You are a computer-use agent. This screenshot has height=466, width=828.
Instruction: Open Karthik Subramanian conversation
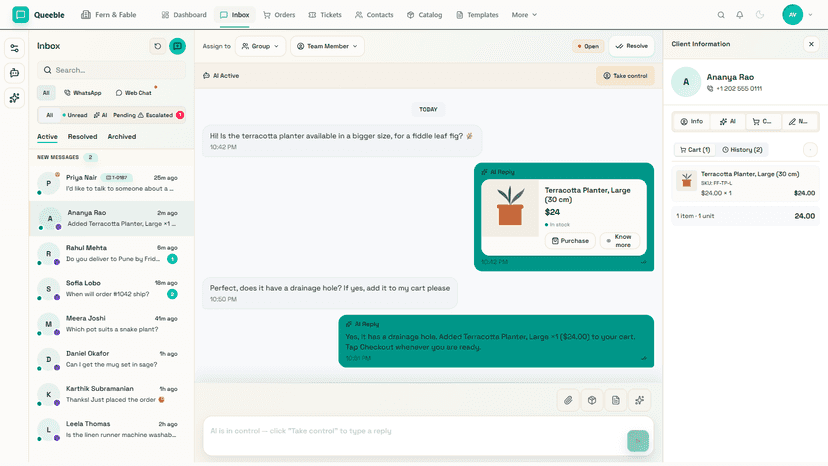111,394
